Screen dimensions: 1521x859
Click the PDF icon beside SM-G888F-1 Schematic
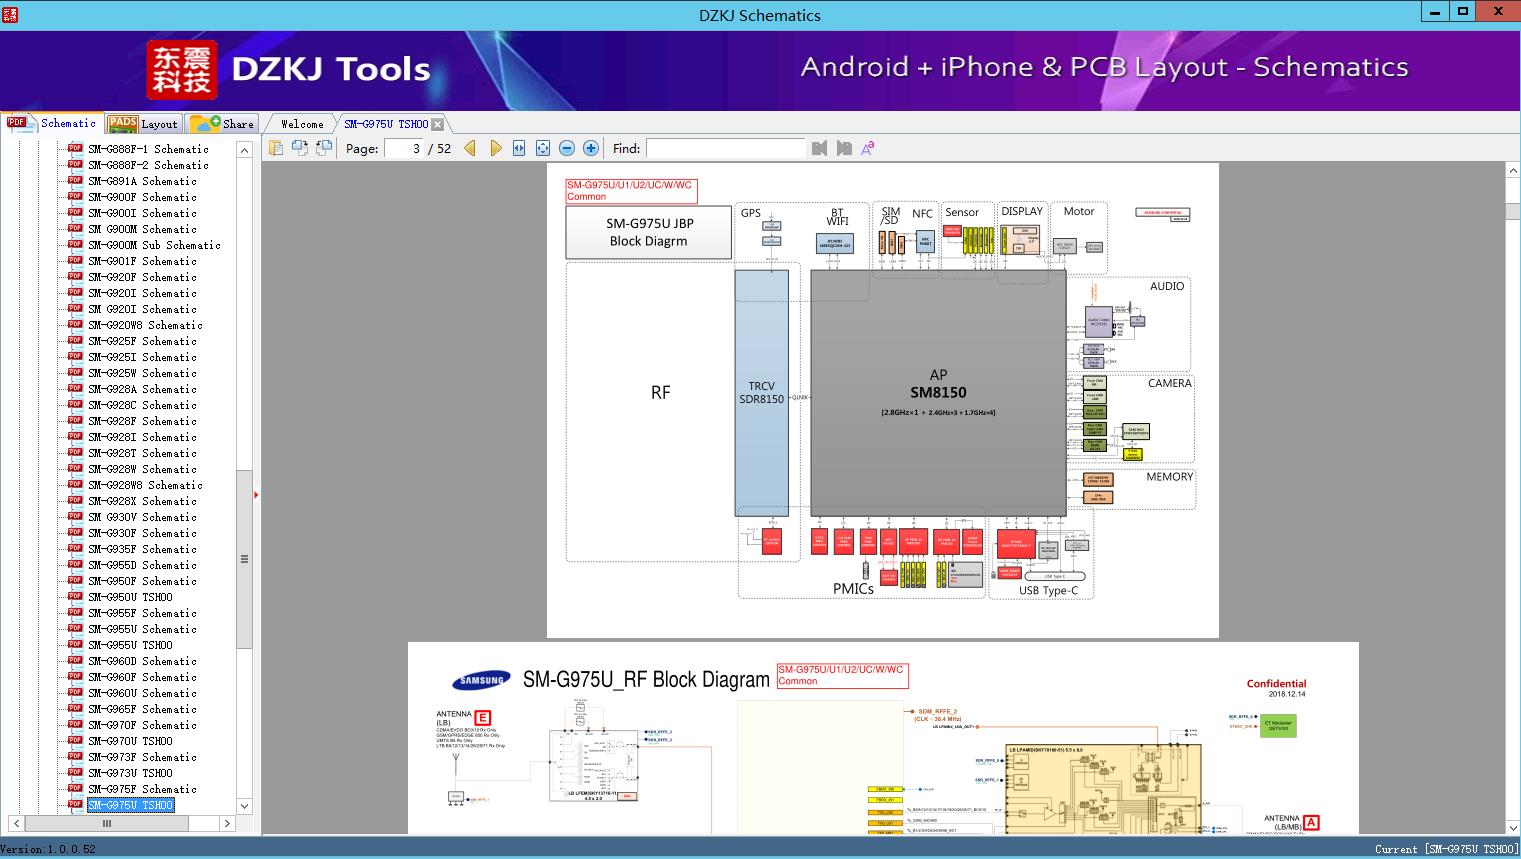[75, 148]
